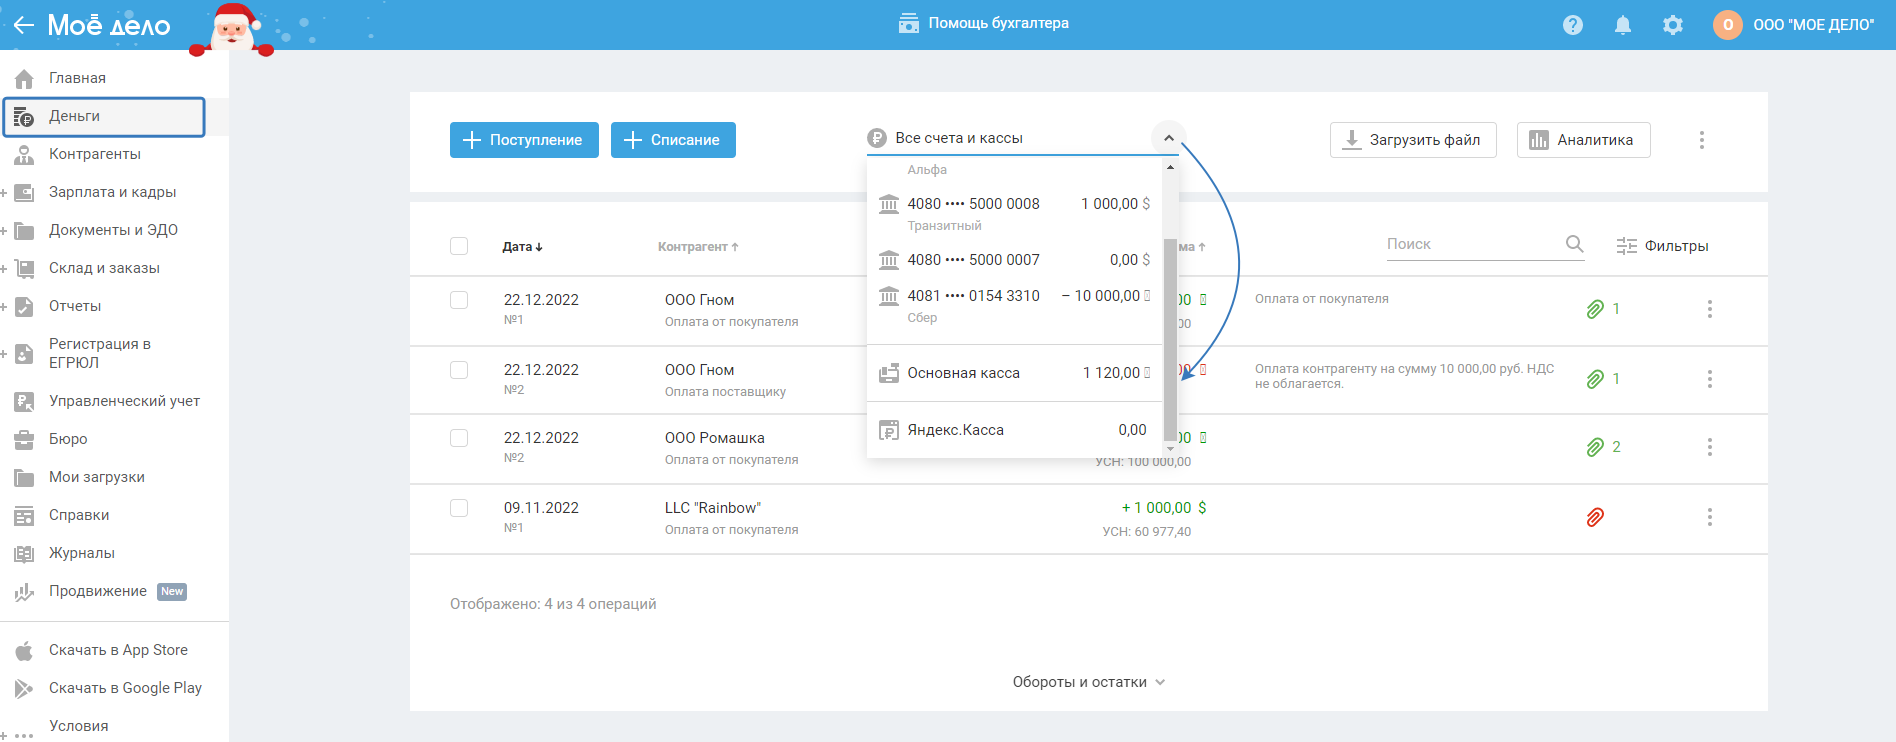Expand Обороты и остатки section
This screenshot has height=742, width=1896.
(1089, 682)
